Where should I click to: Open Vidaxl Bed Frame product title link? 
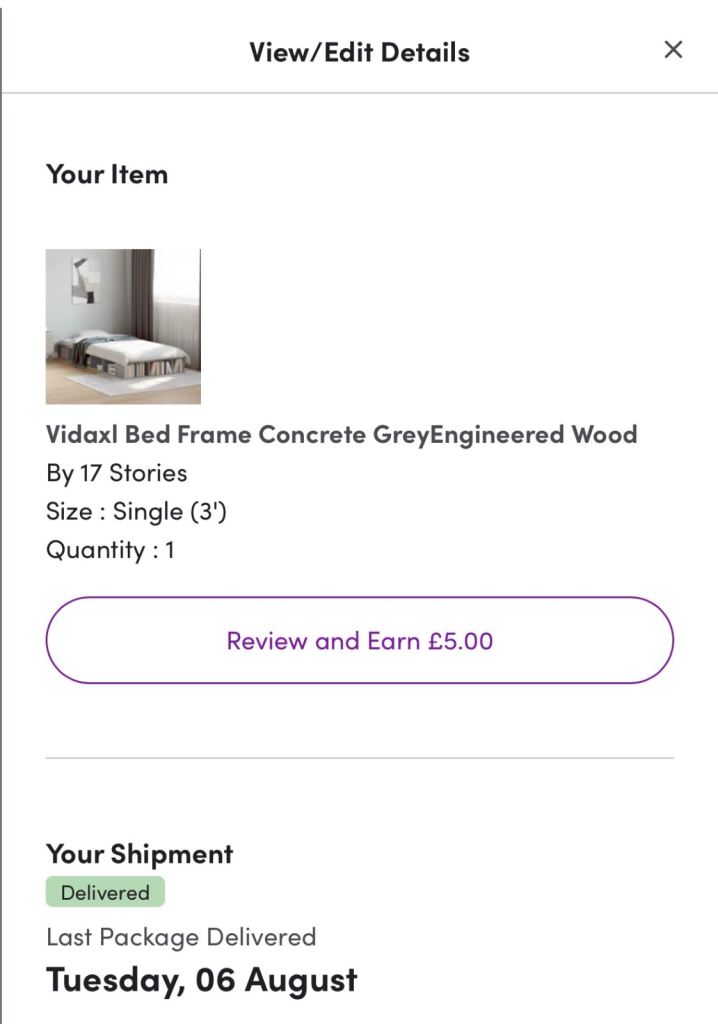[341, 435]
